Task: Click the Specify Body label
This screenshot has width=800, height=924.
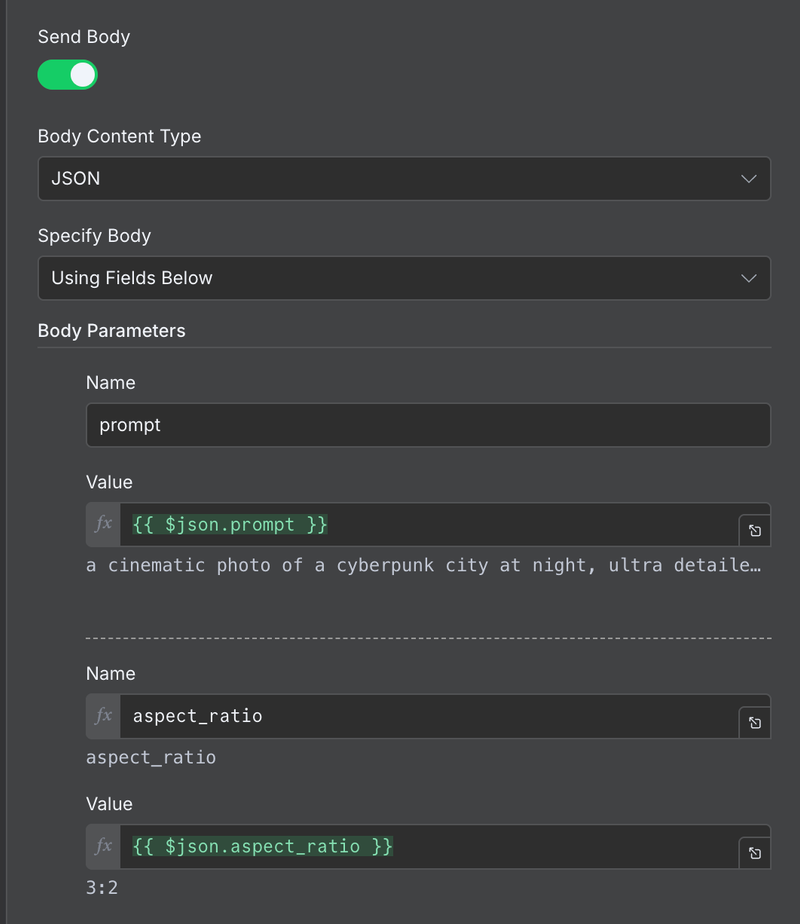Action: click(94, 236)
